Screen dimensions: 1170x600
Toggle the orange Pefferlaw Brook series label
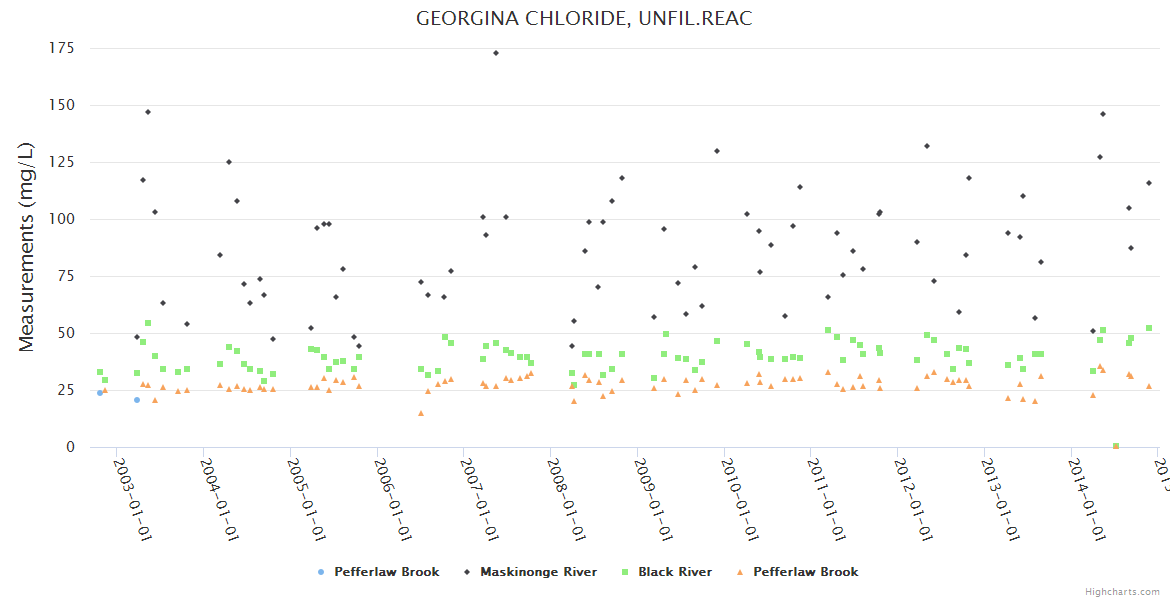pyautogui.click(x=805, y=572)
